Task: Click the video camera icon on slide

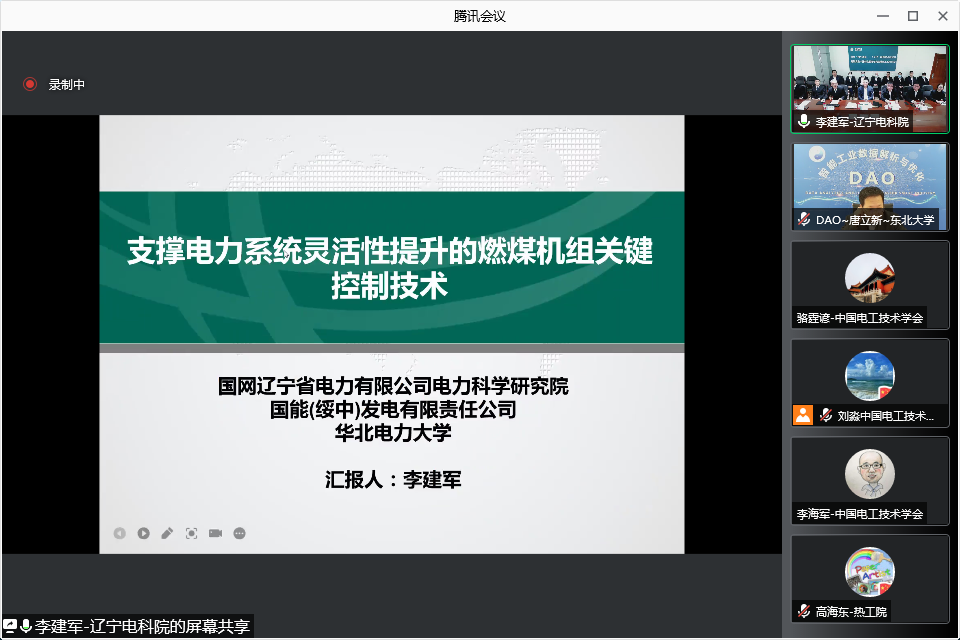Action: tap(215, 533)
